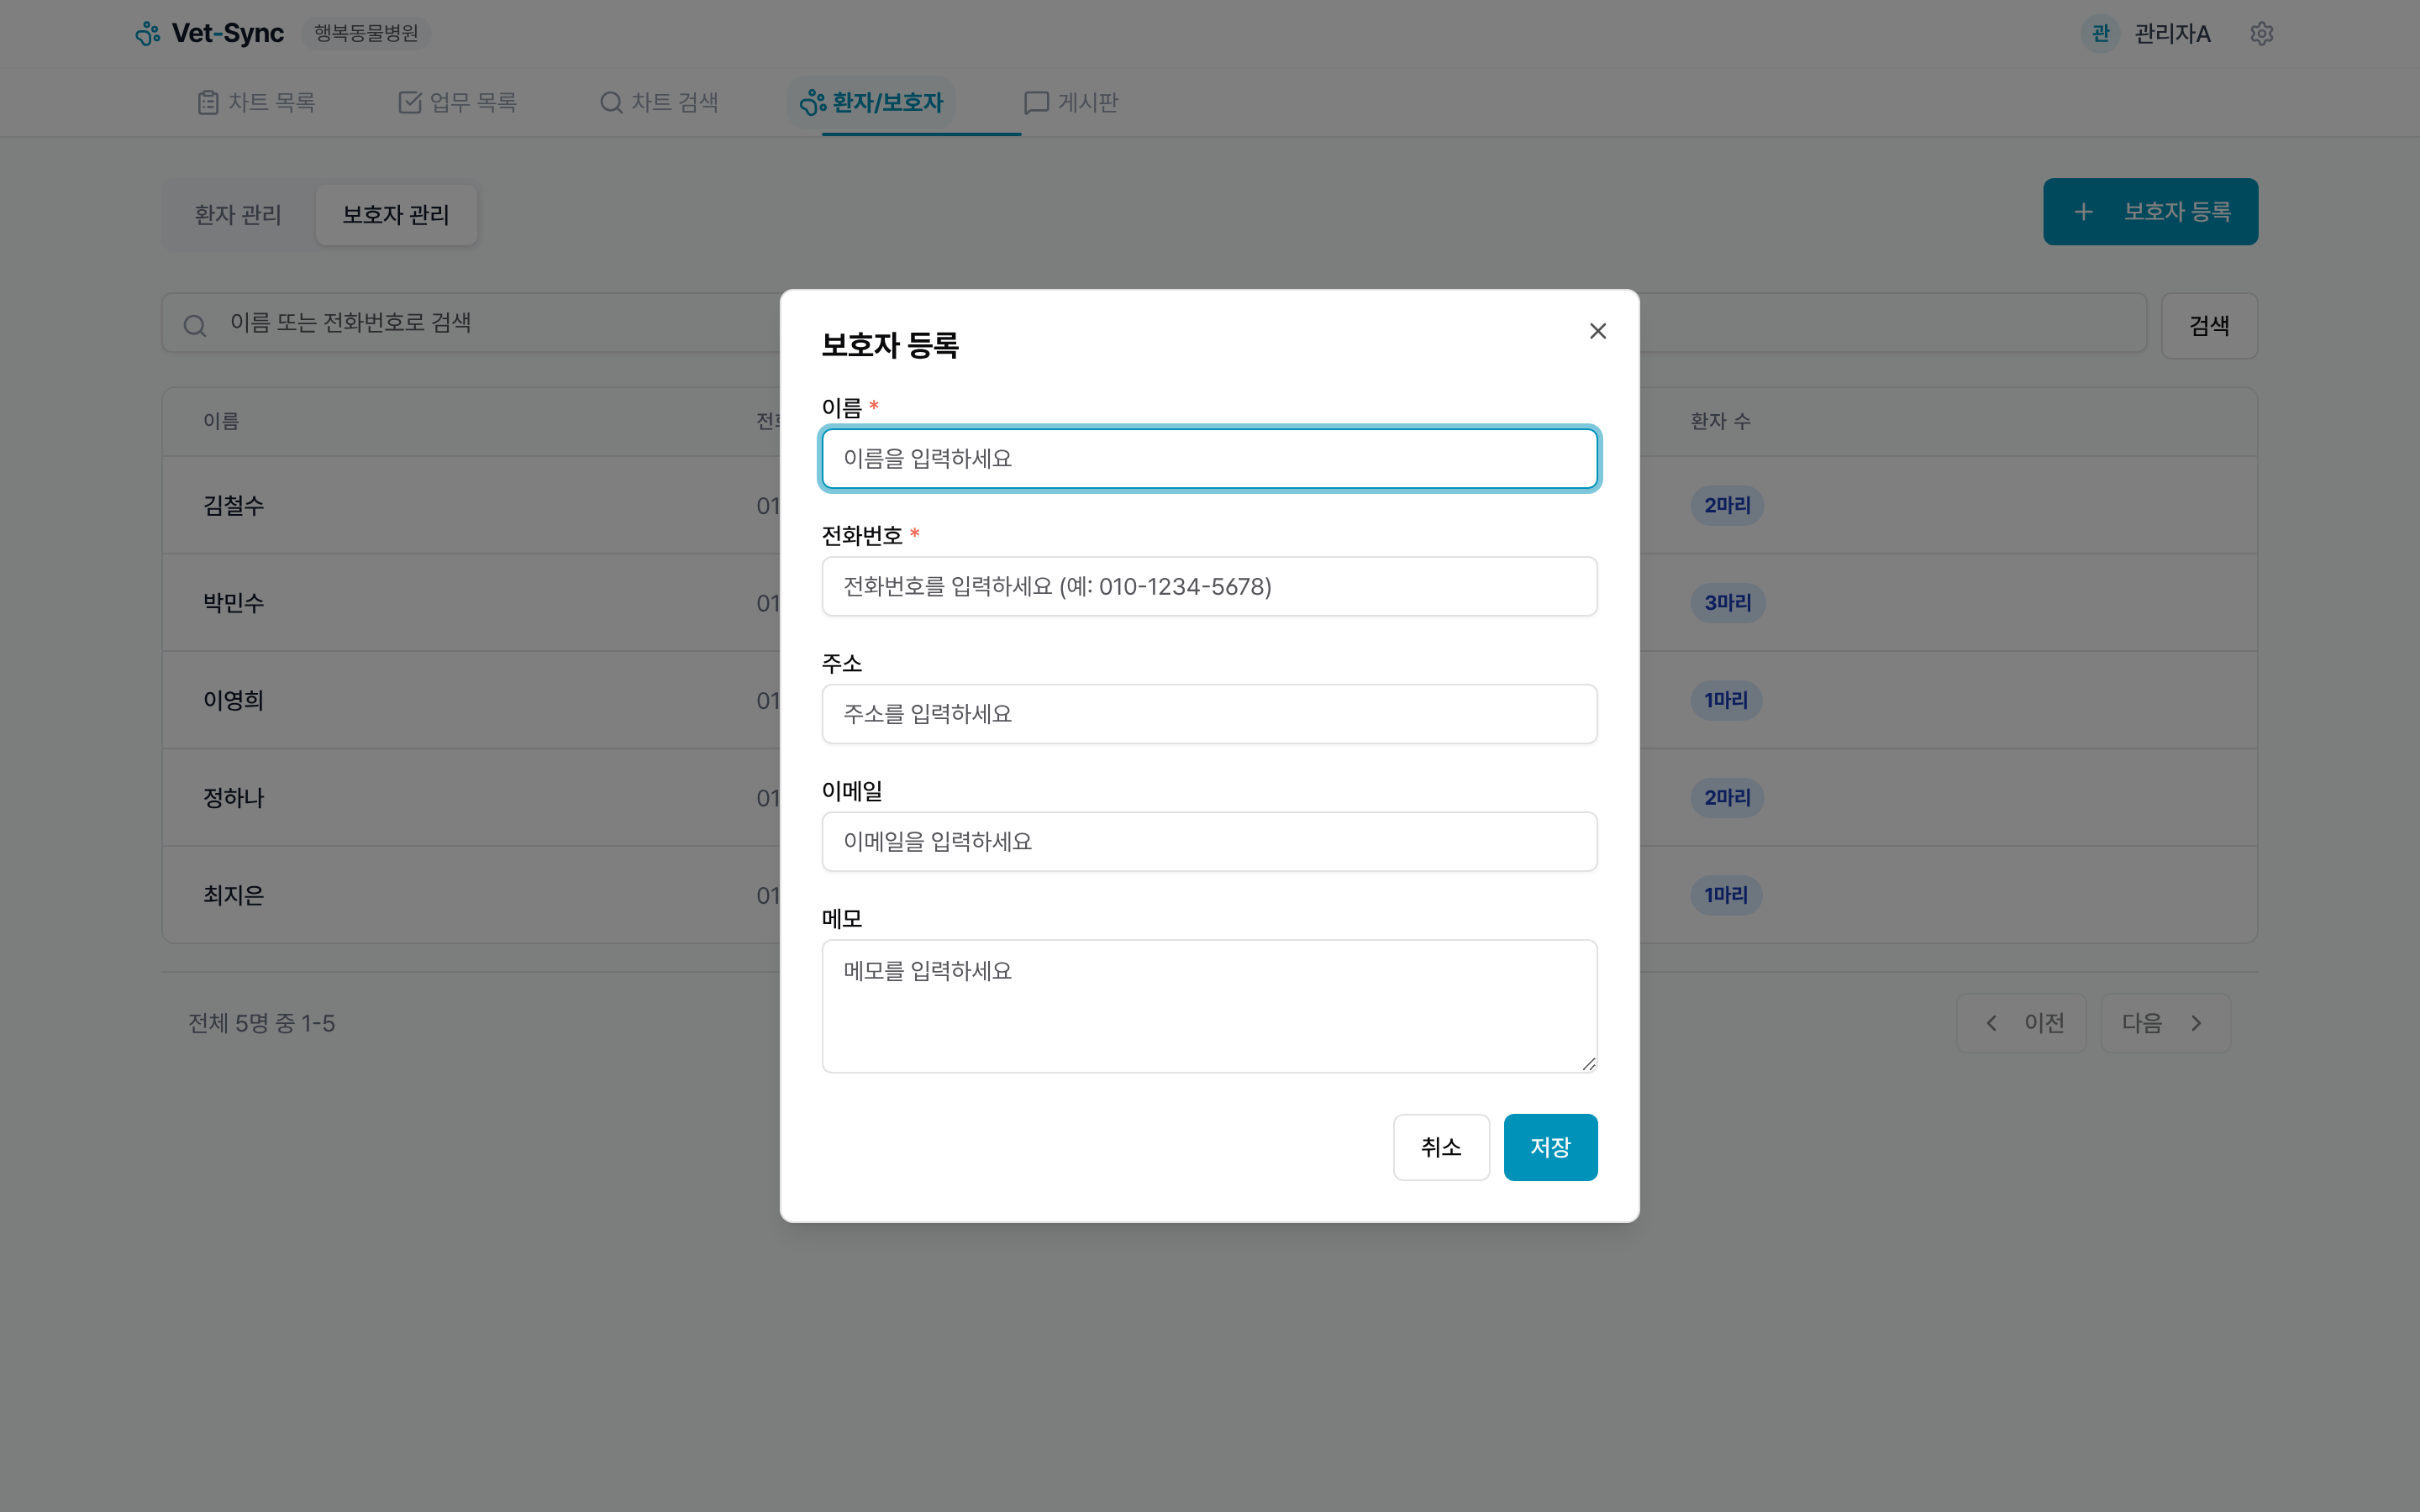The height and width of the screenshot is (1512, 2420).
Task: Open the settings gear icon
Action: tap(2262, 33)
